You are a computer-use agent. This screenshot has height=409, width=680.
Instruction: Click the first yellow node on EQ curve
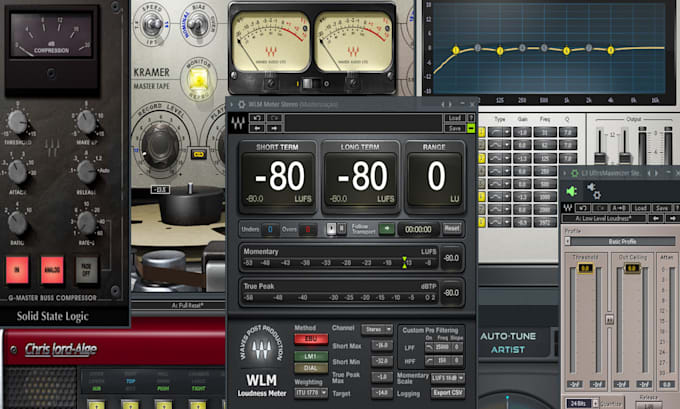[455, 50]
